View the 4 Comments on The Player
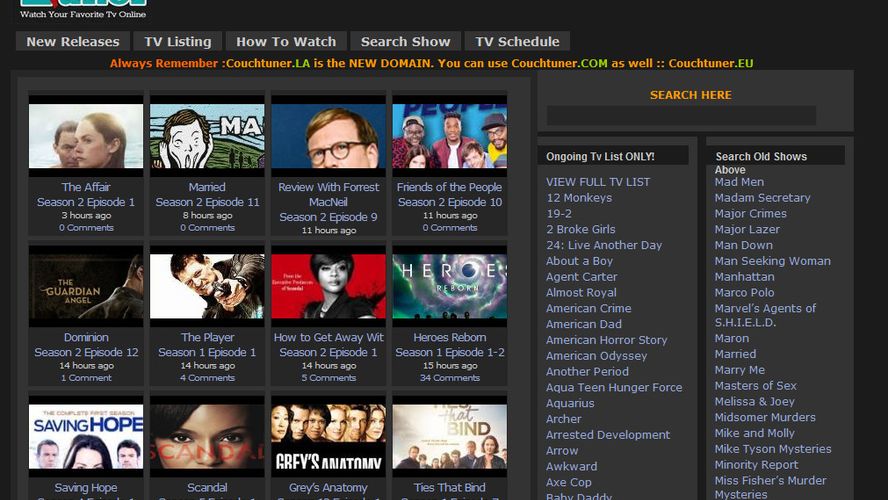The image size is (888, 500). click(x=207, y=378)
